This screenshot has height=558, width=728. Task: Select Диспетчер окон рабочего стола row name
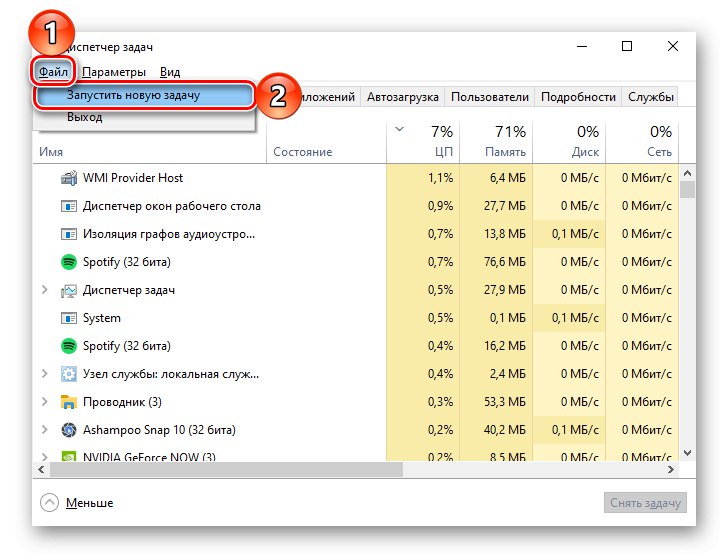171,206
